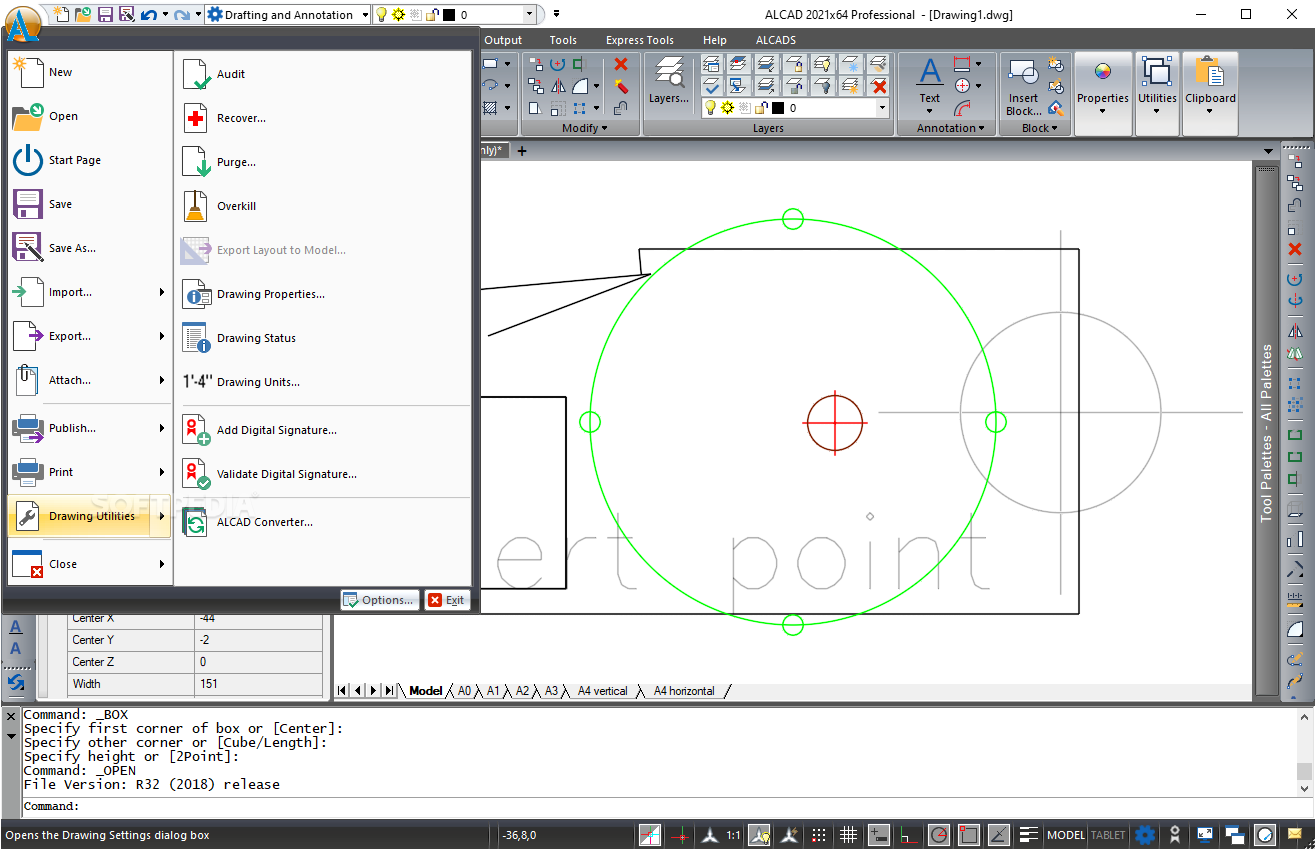Screen dimensions: 1316x850
Task: Toggle snap dots in status bar
Action: coord(818,835)
